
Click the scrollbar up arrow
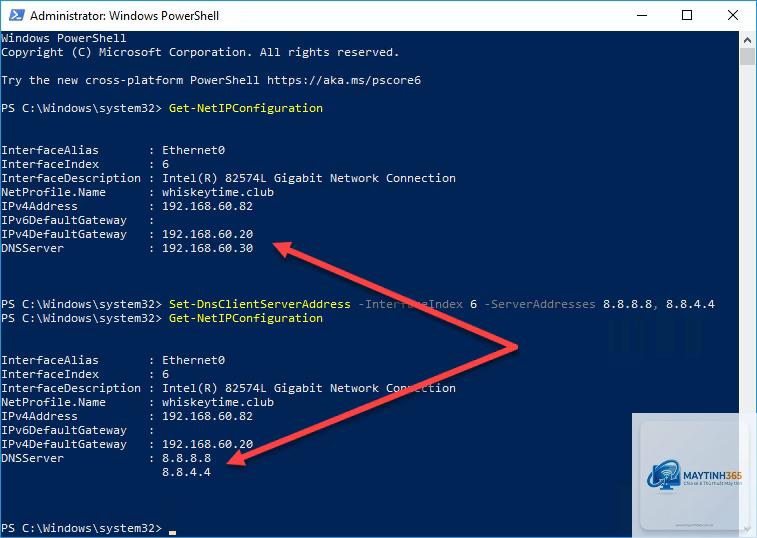coord(747,41)
